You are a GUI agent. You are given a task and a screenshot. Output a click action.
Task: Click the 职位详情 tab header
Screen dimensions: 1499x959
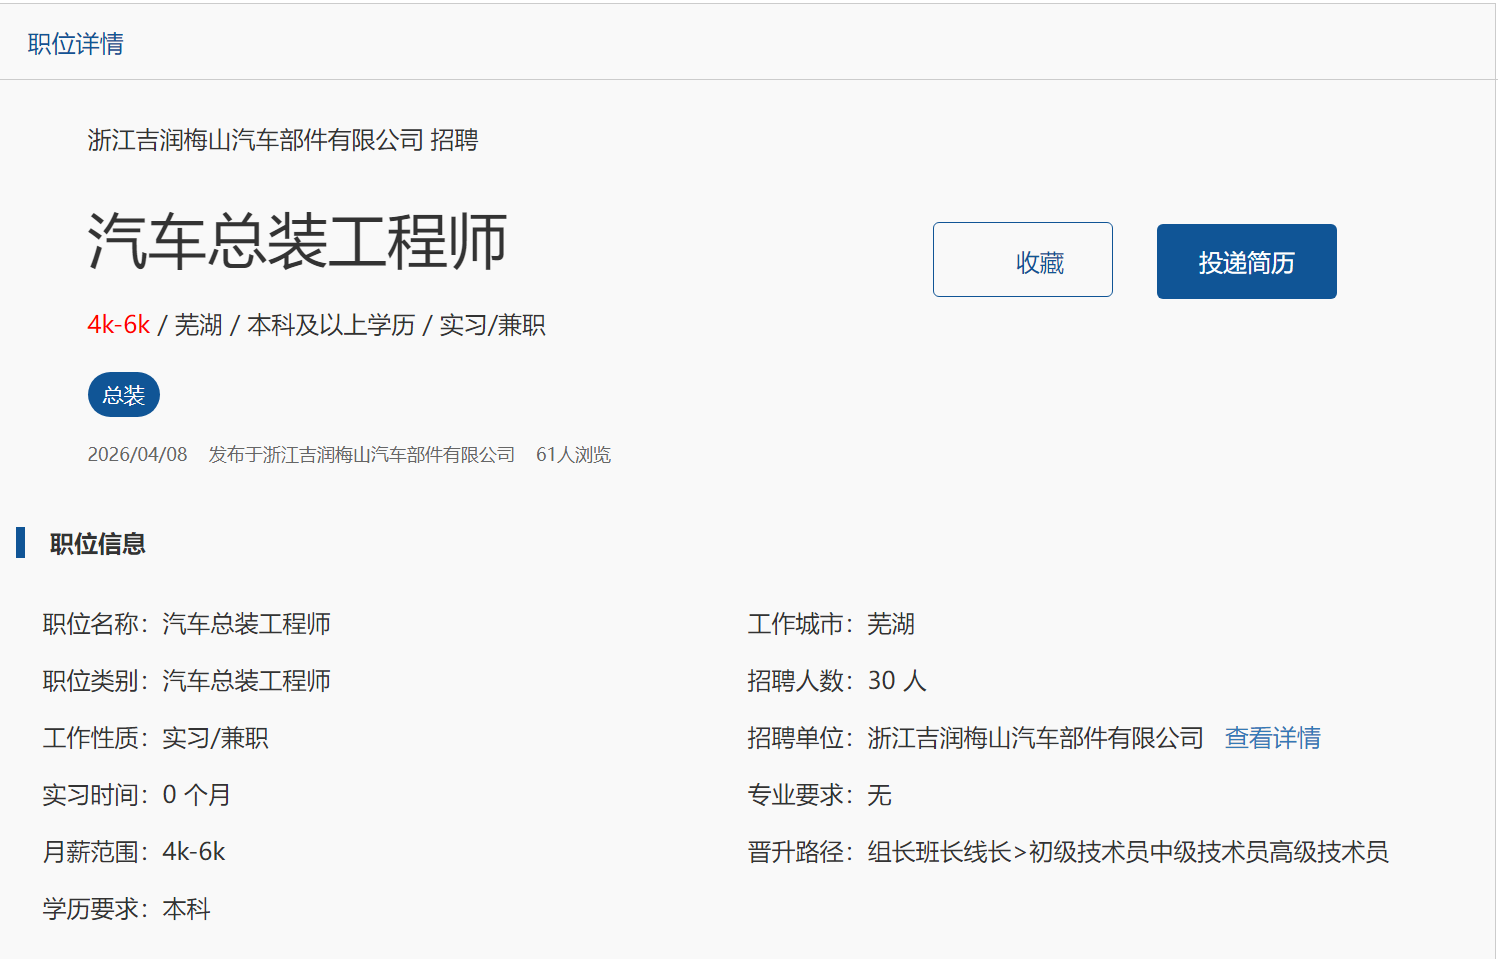click(76, 44)
